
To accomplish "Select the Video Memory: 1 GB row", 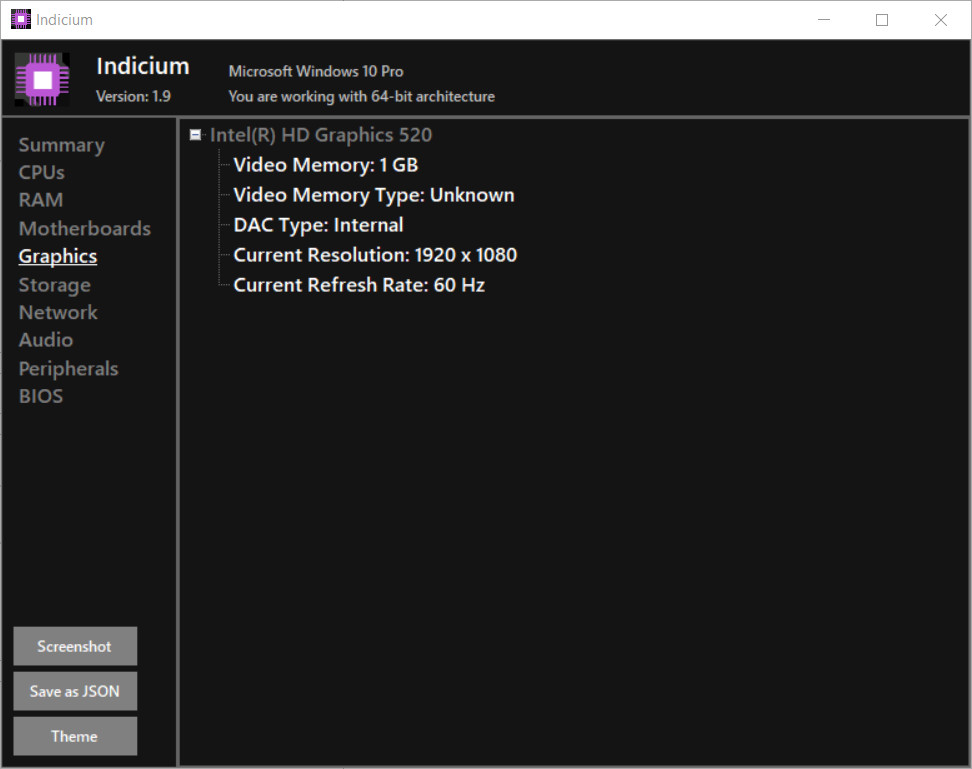I will pyautogui.click(x=325, y=165).
